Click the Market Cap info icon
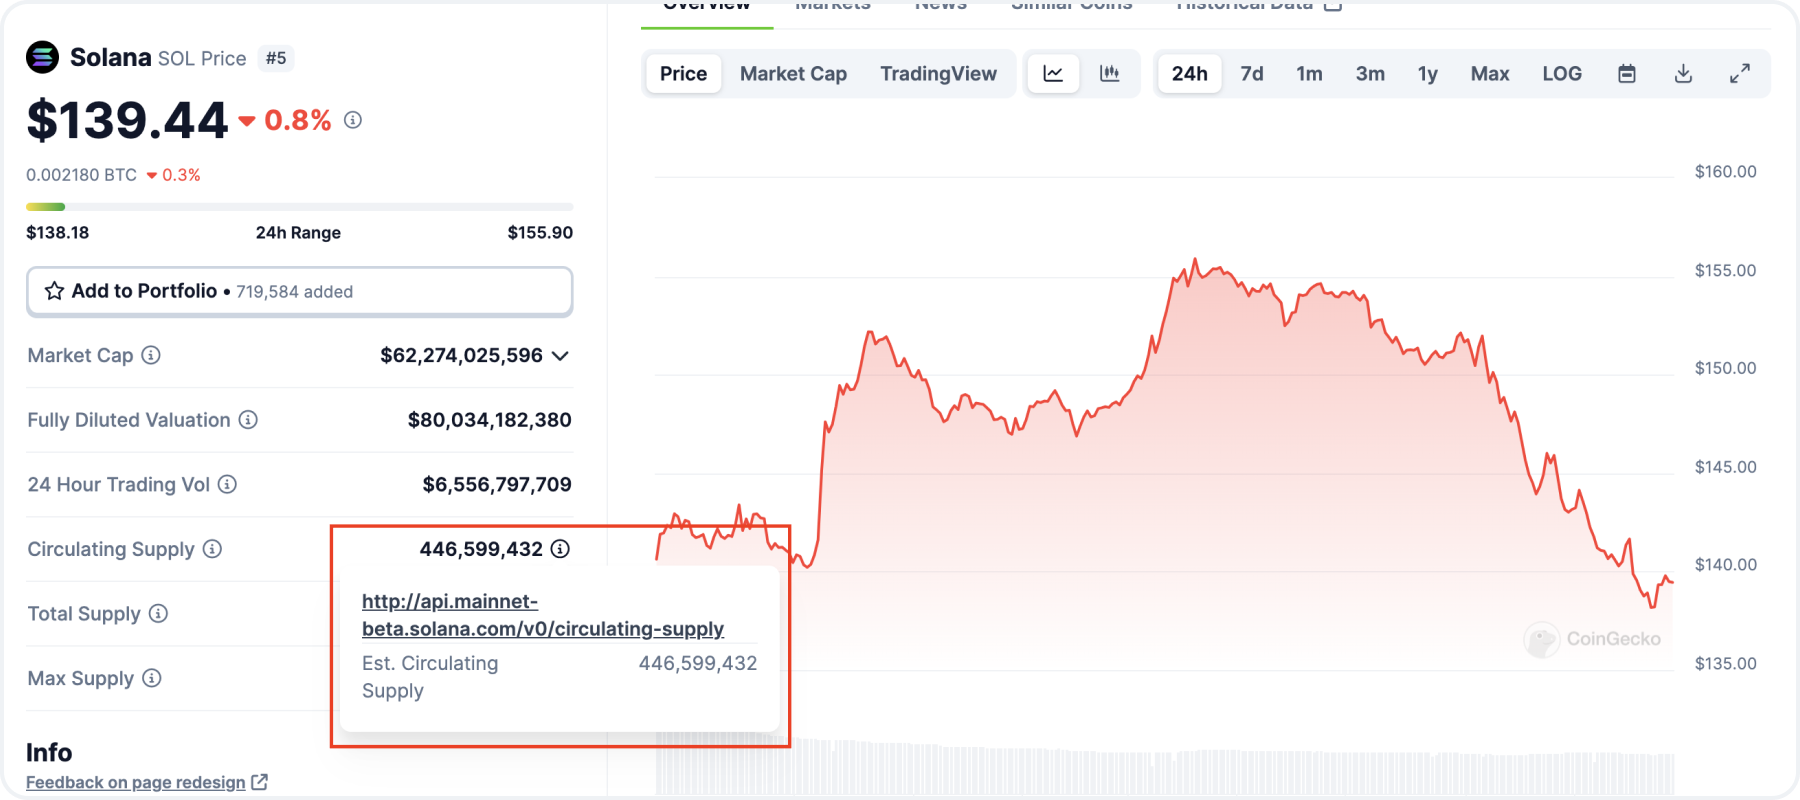The height and width of the screenshot is (800, 1800). [x=151, y=355]
